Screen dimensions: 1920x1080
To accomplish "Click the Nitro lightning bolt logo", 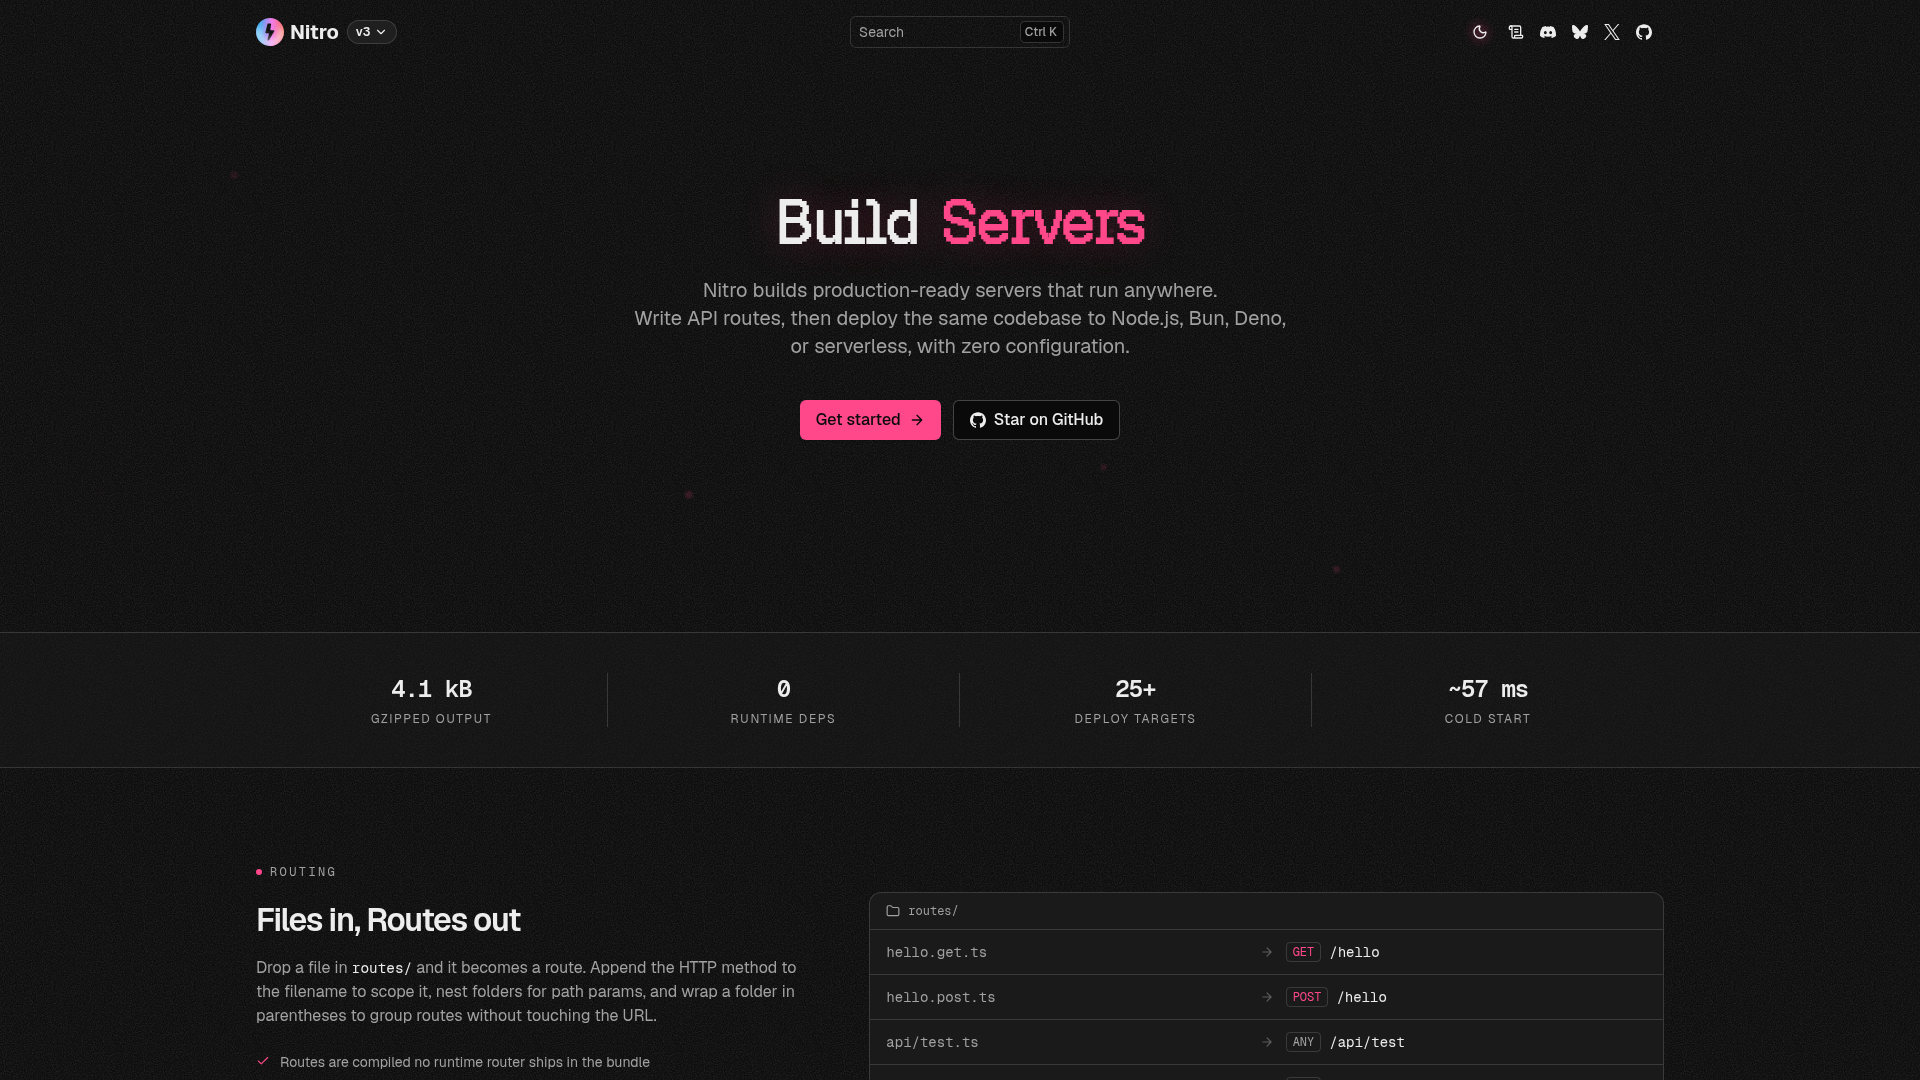I will click(x=270, y=32).
